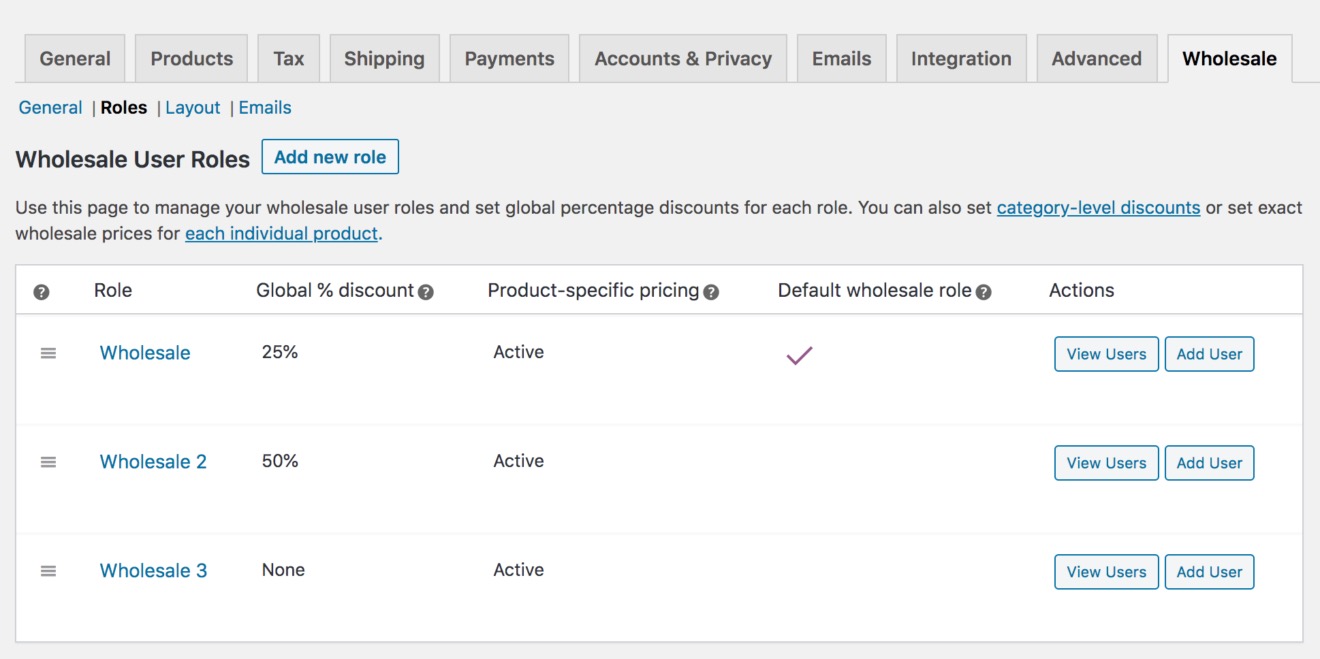
Task: Open the Tax tab
Action: 289,59
